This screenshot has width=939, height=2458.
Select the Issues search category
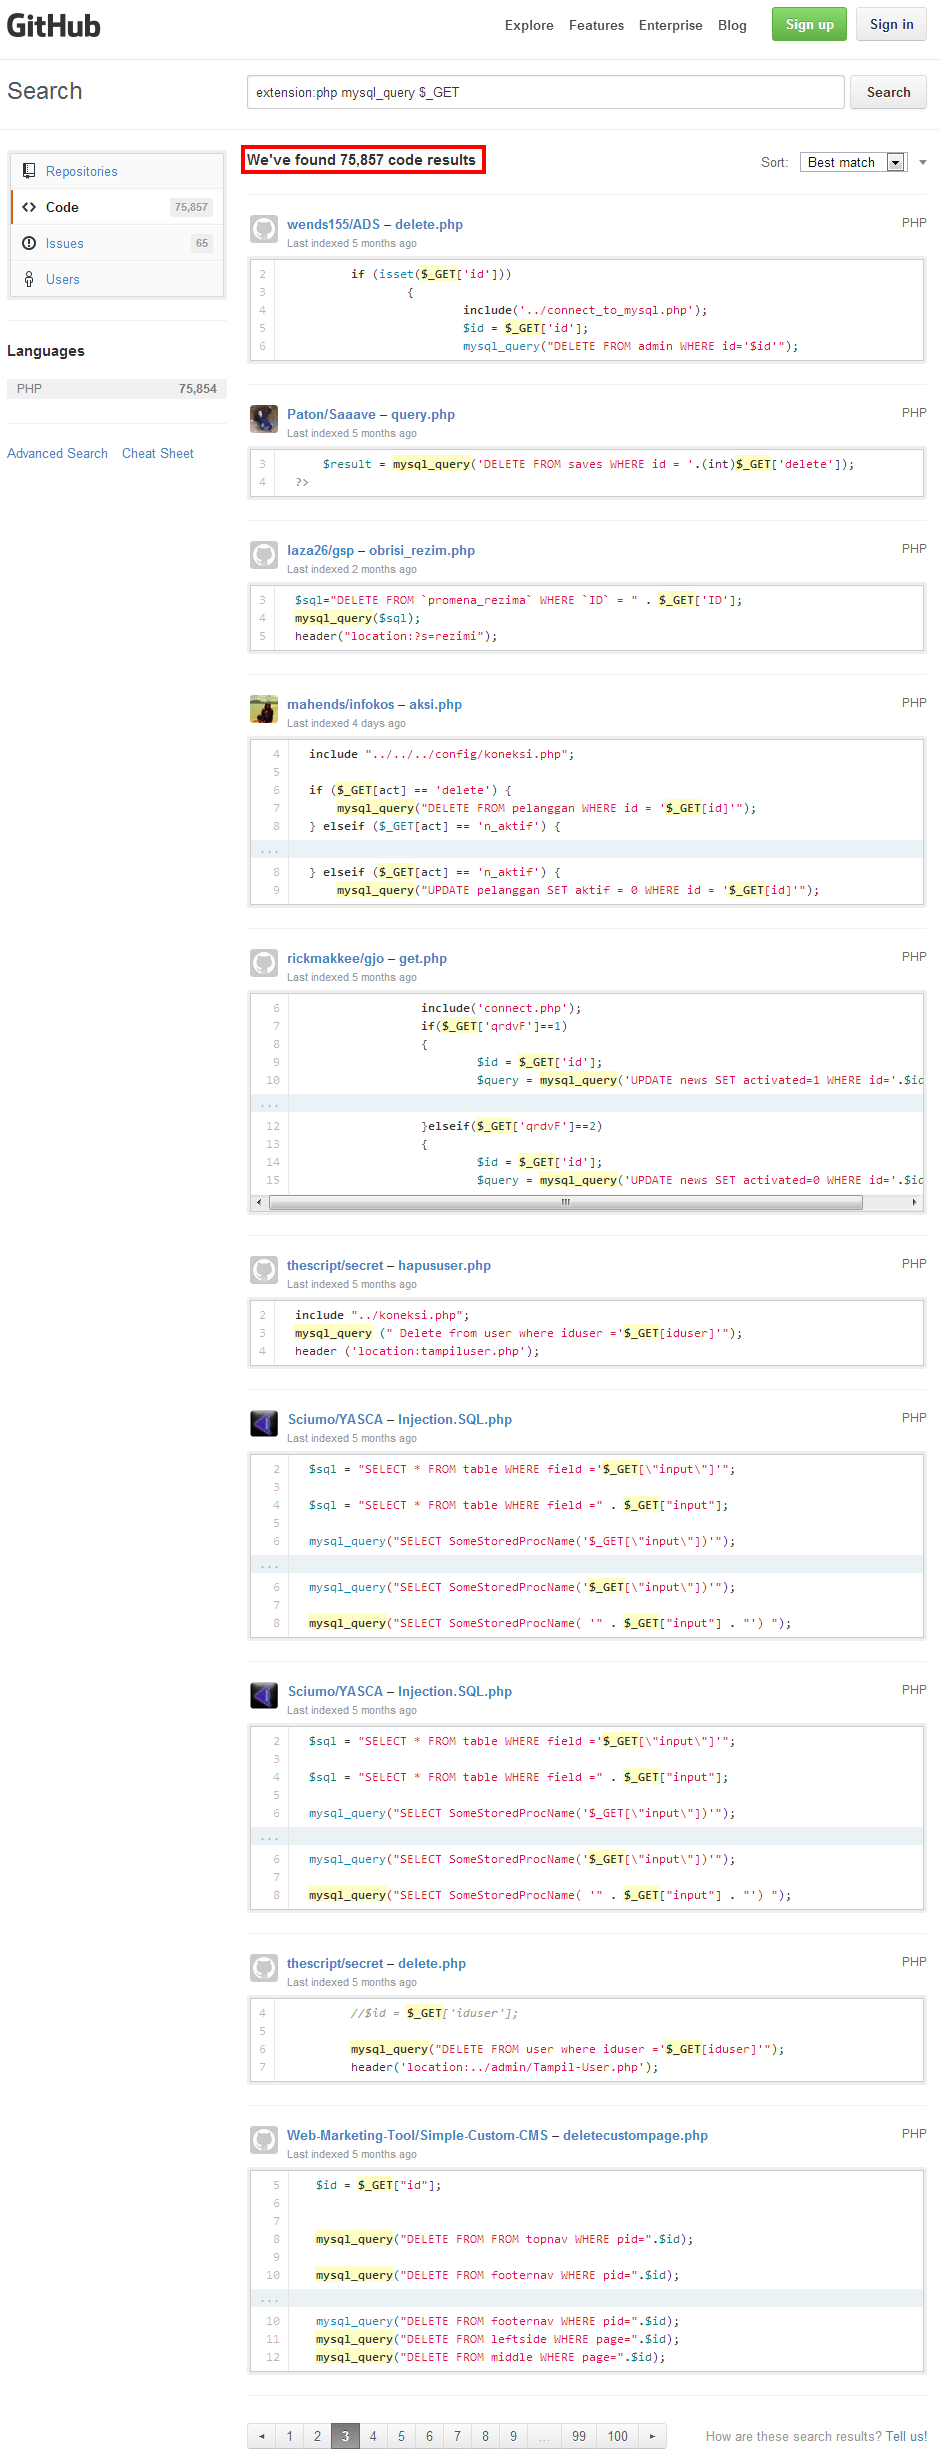coord(117,243)
